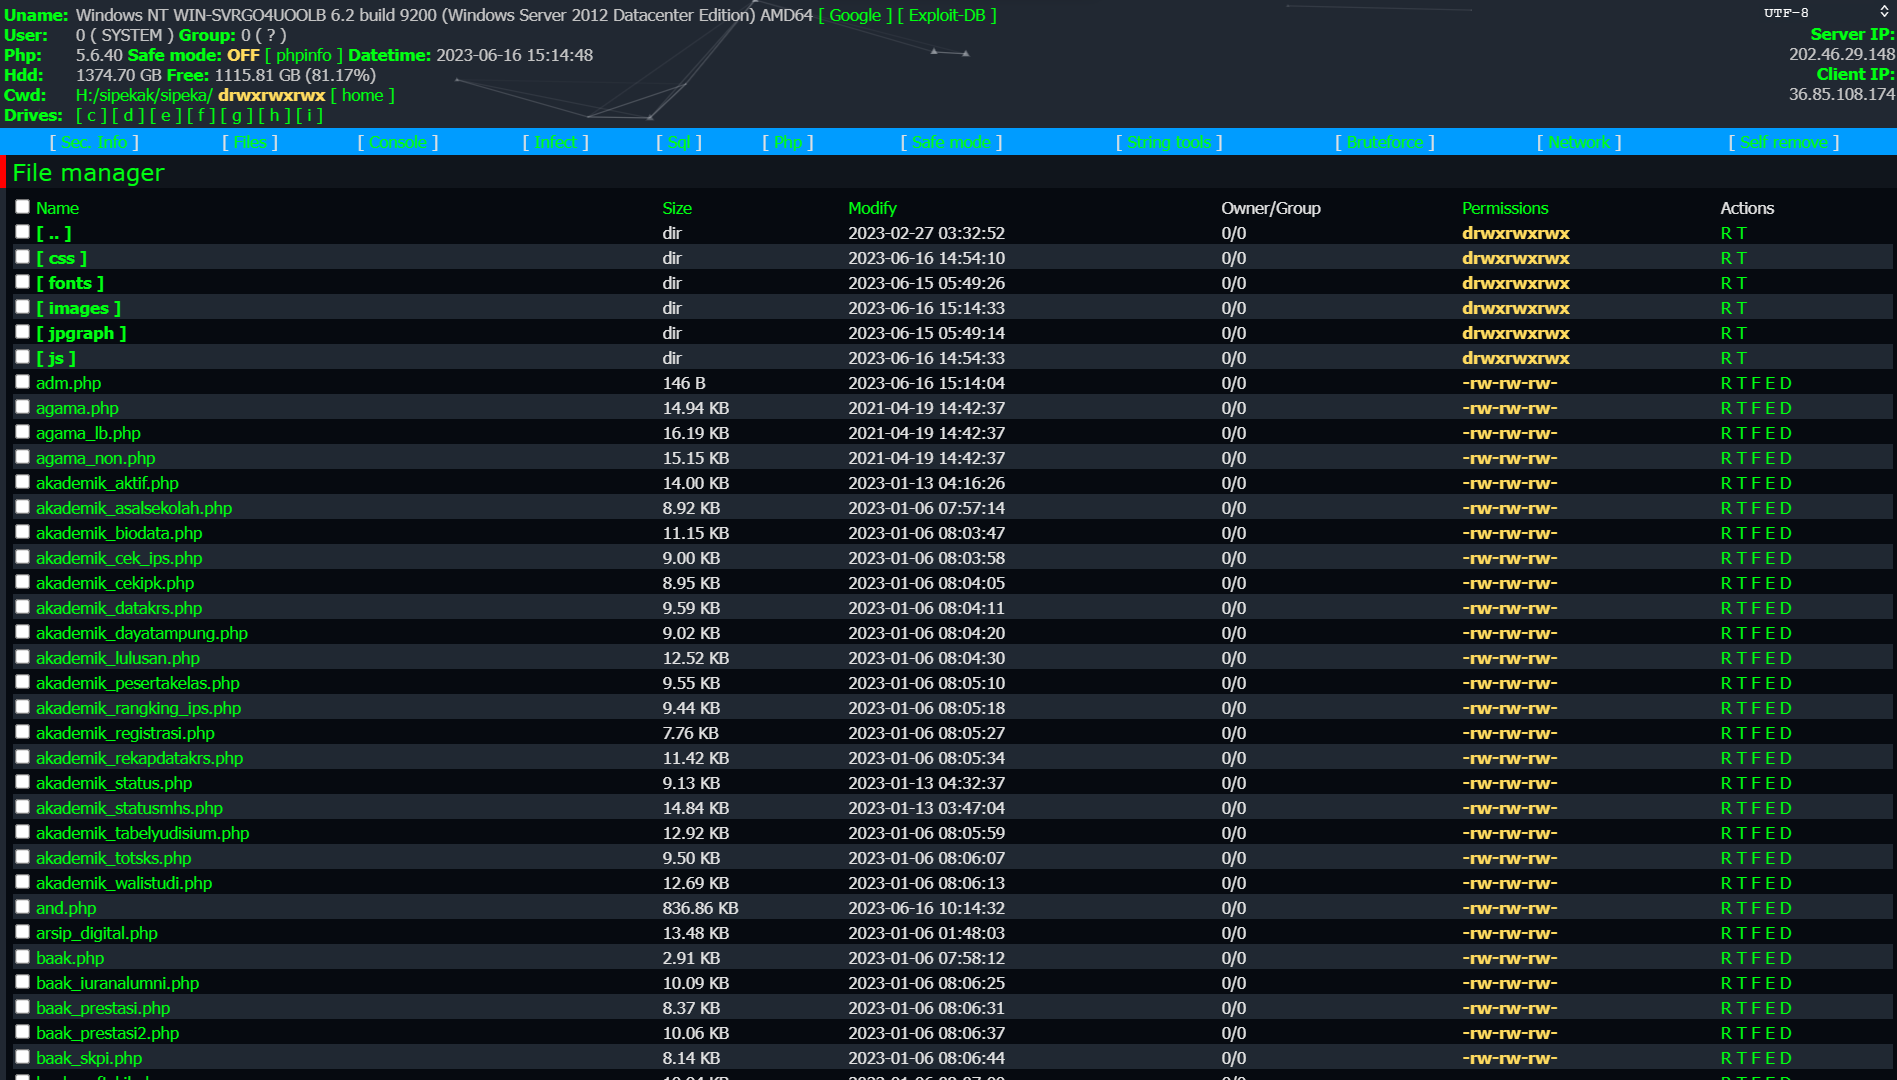Open the jpgraph folder

tap(81, 333)
